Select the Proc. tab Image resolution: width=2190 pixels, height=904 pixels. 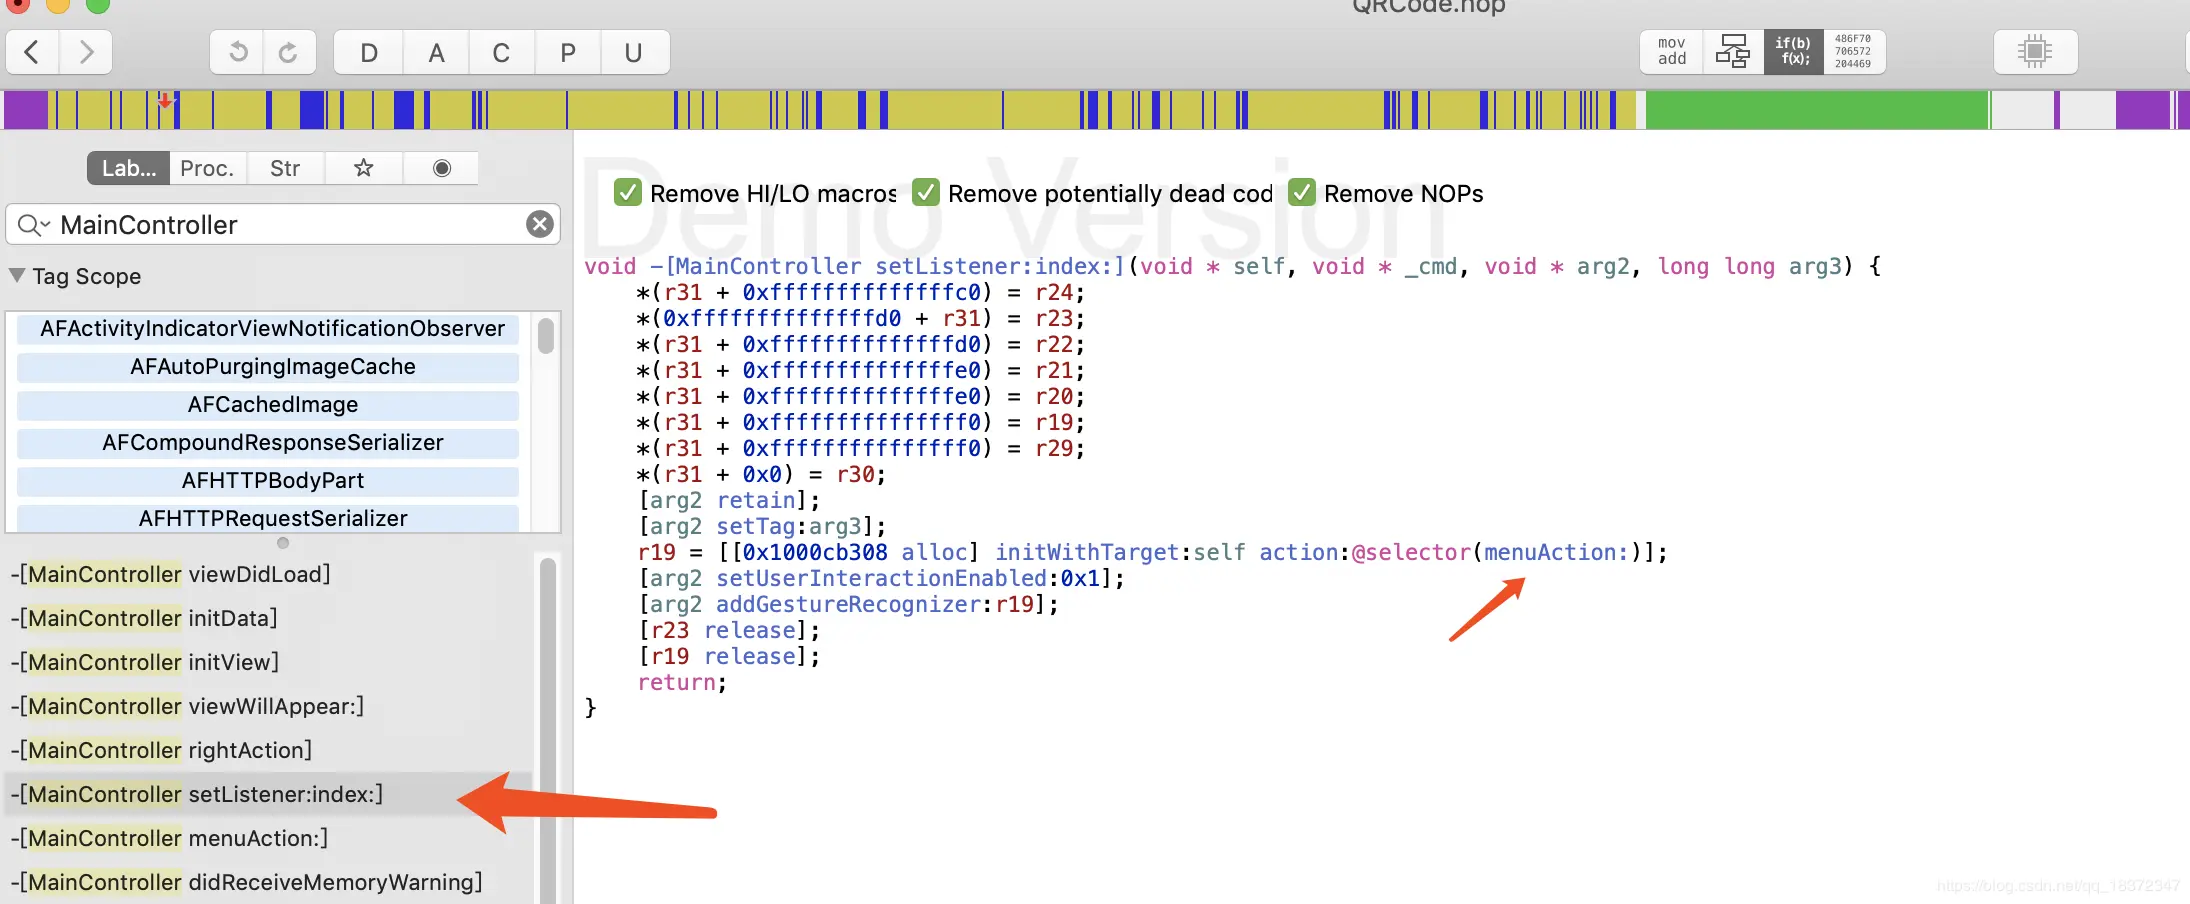coord(207,168)
